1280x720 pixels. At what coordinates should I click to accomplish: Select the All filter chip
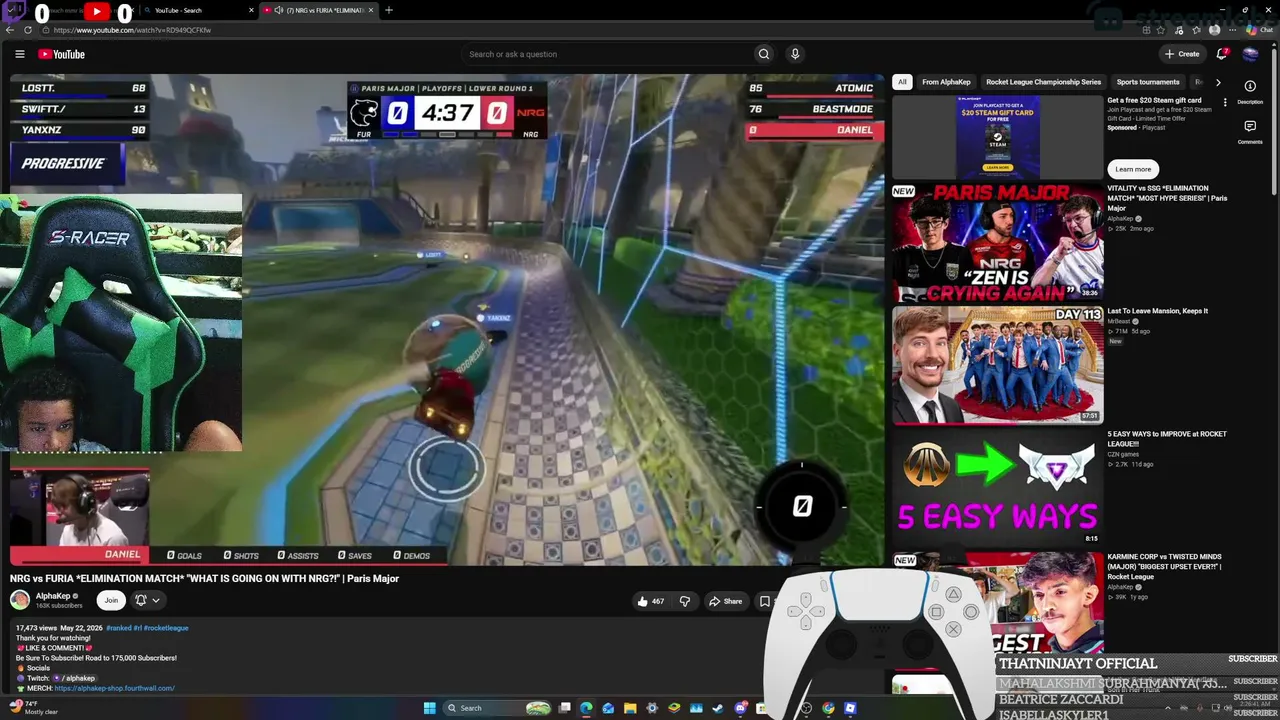(902, 82)
